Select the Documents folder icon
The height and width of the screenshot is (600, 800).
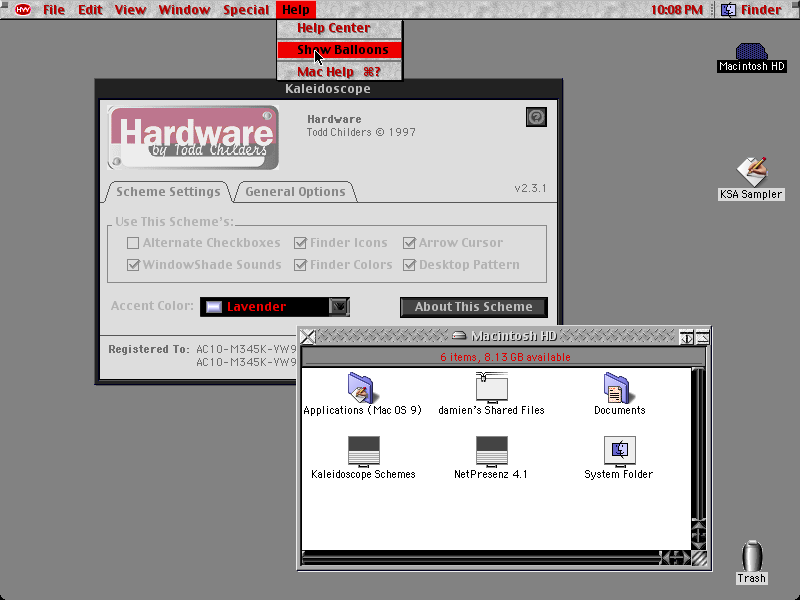tap(619, 387)
